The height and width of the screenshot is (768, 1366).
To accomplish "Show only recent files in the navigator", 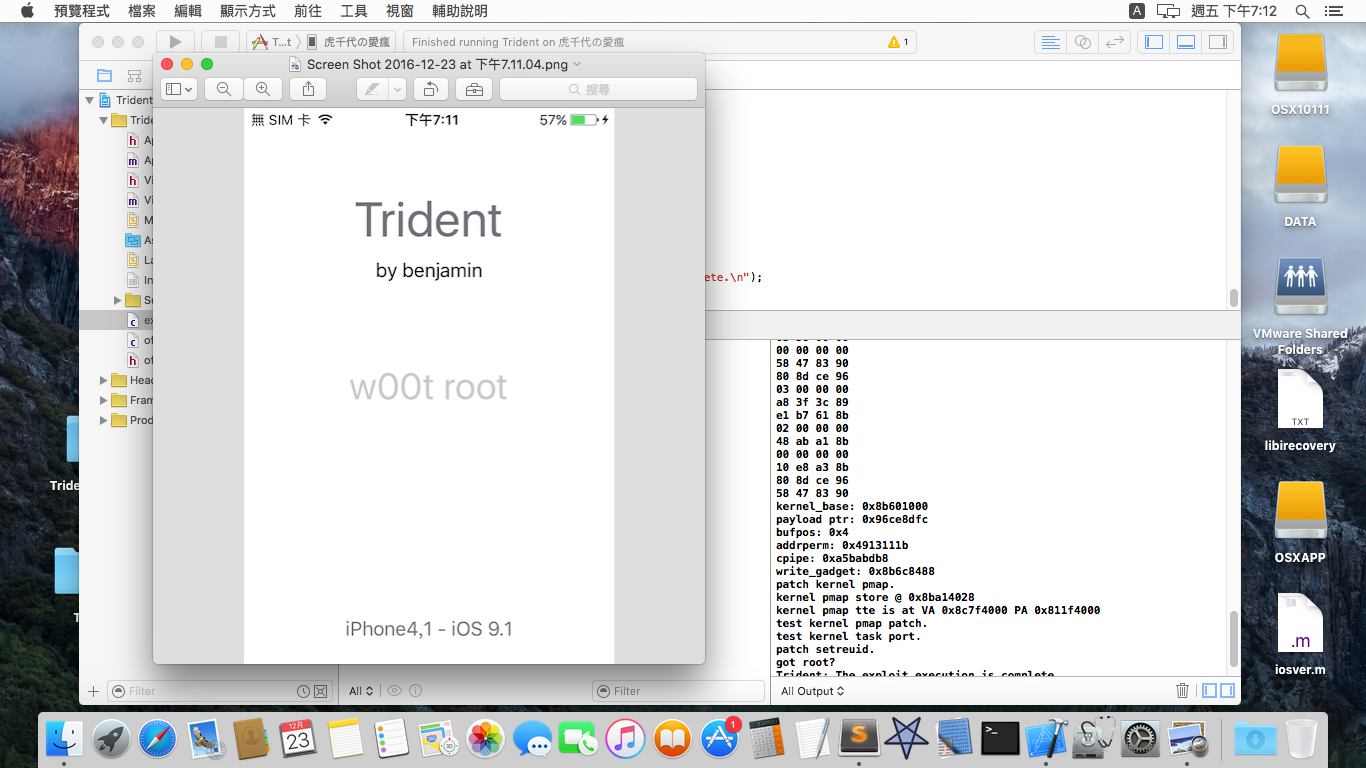I will (303, 691).
